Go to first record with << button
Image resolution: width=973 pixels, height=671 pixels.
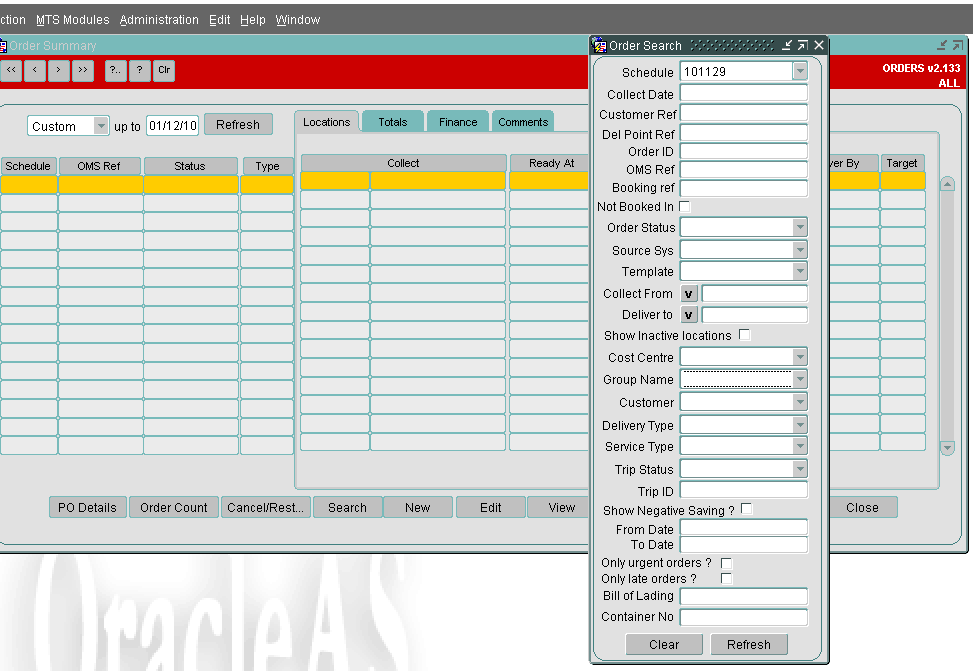(11, 70)
